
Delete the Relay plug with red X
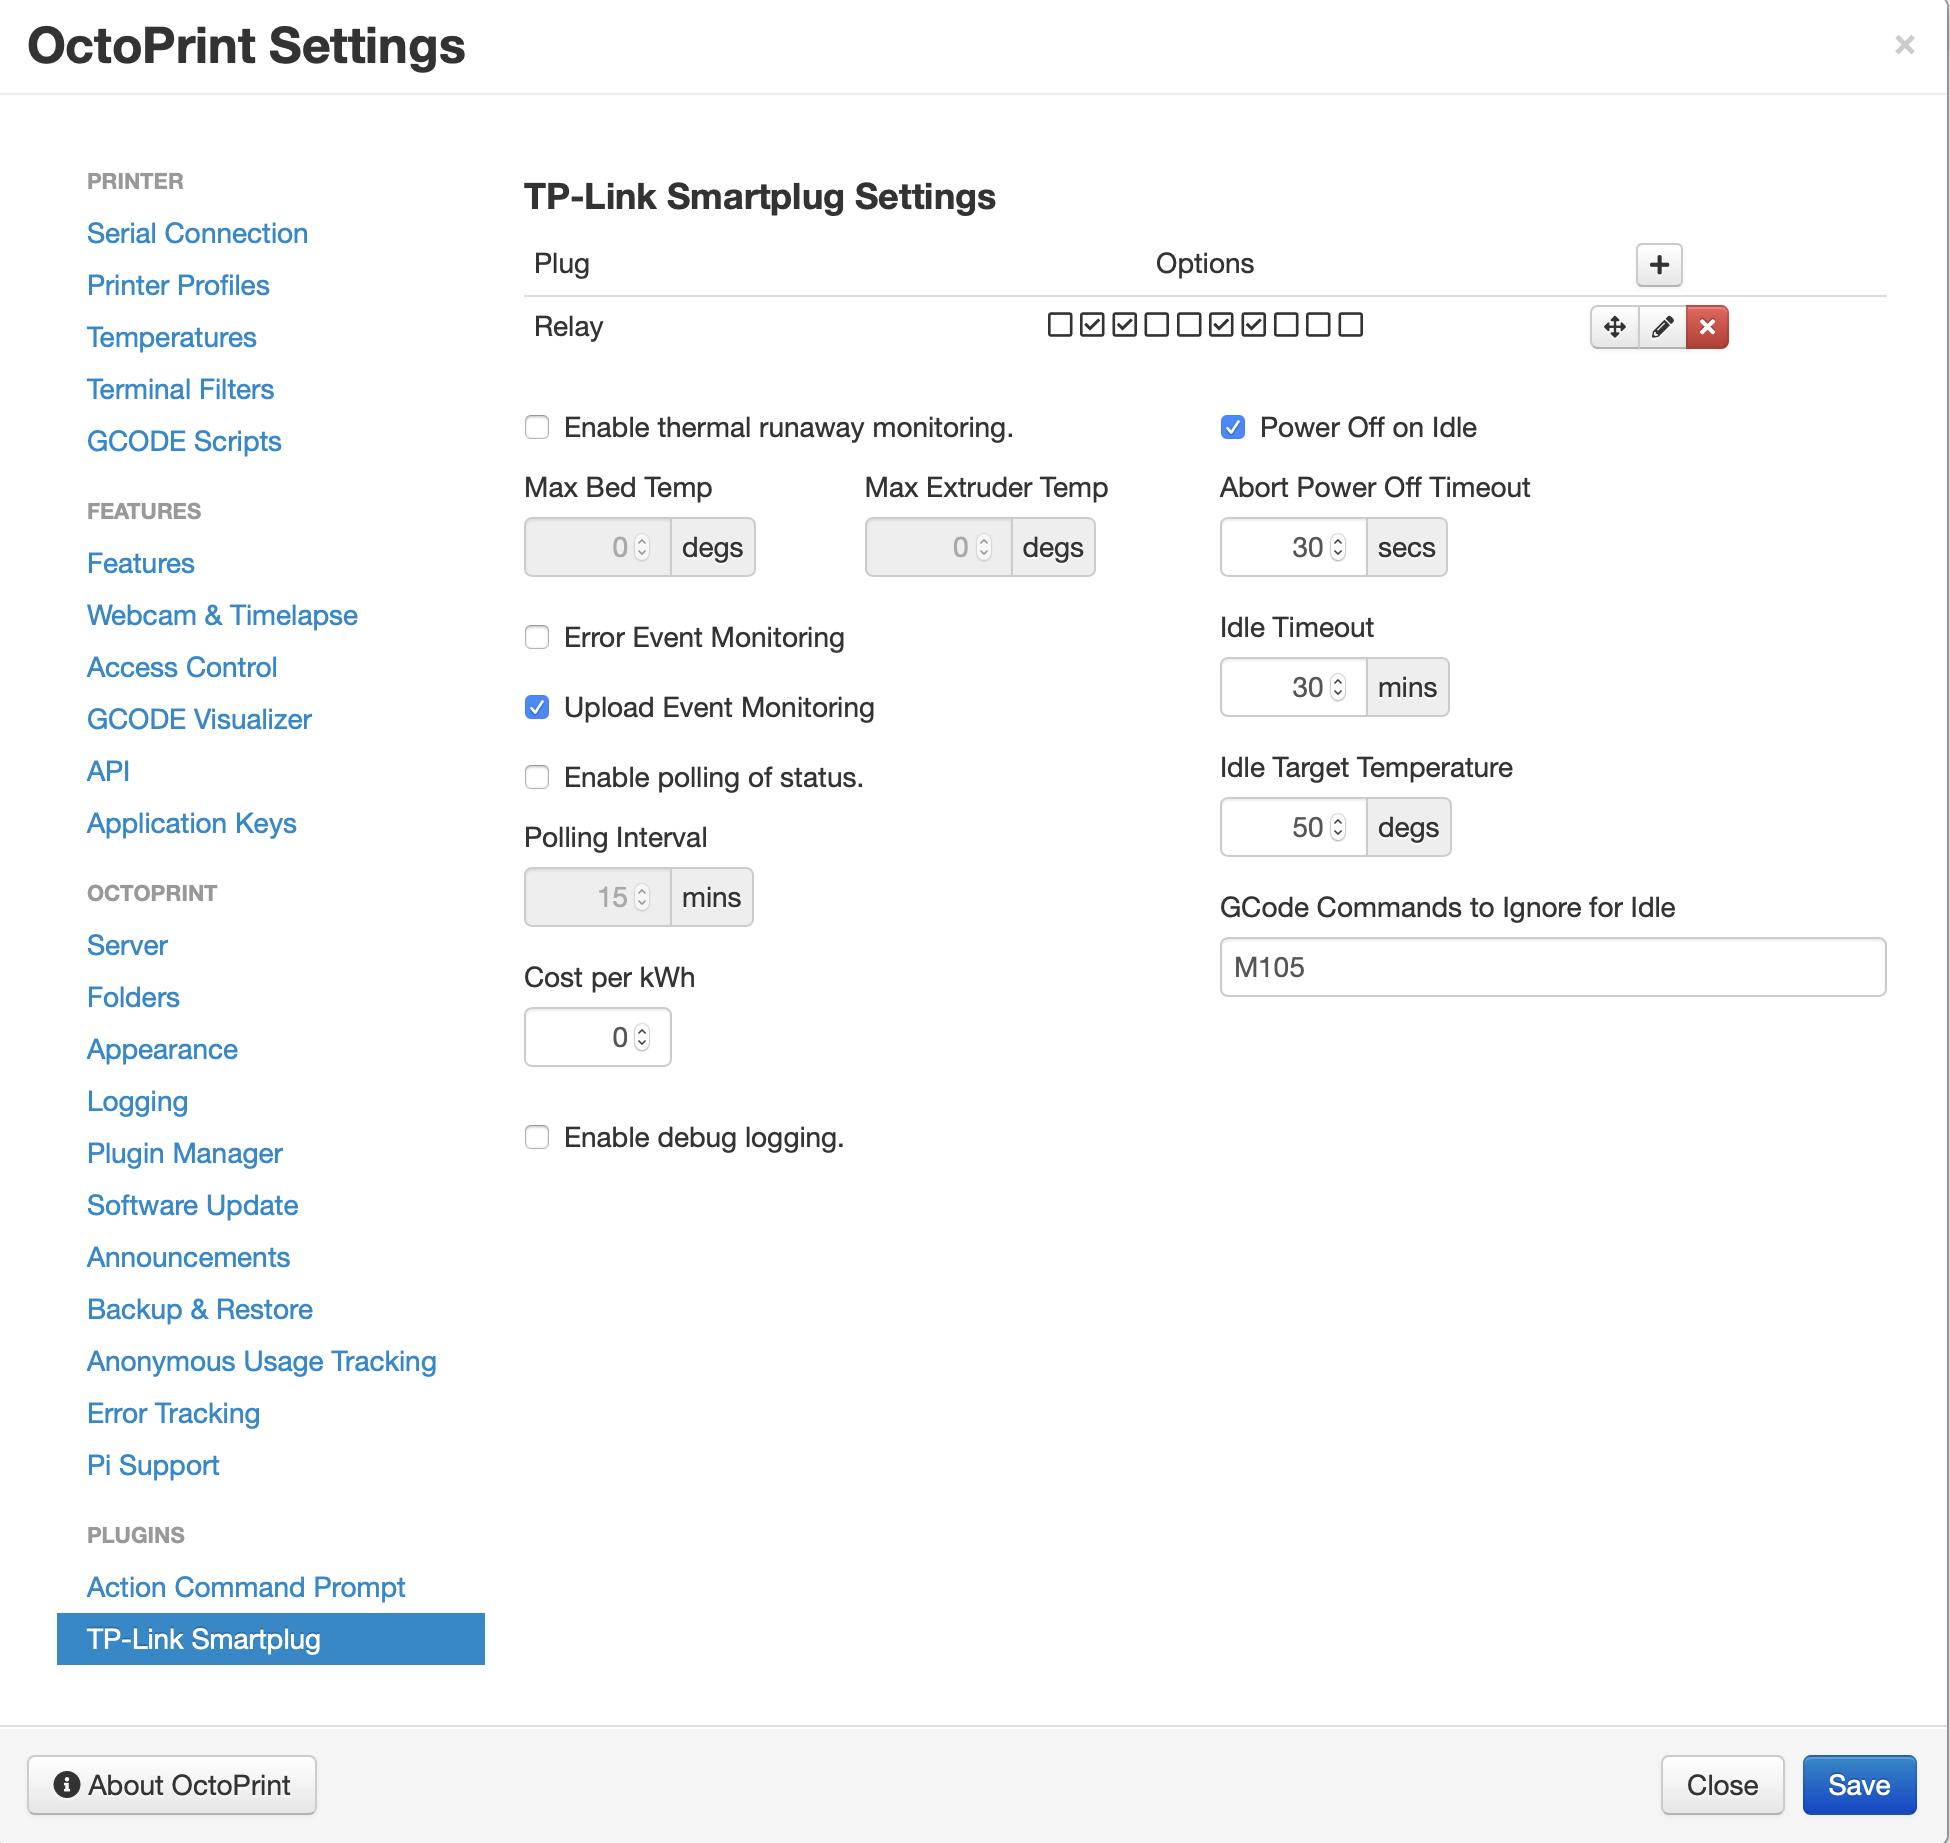click(1707, 327)
